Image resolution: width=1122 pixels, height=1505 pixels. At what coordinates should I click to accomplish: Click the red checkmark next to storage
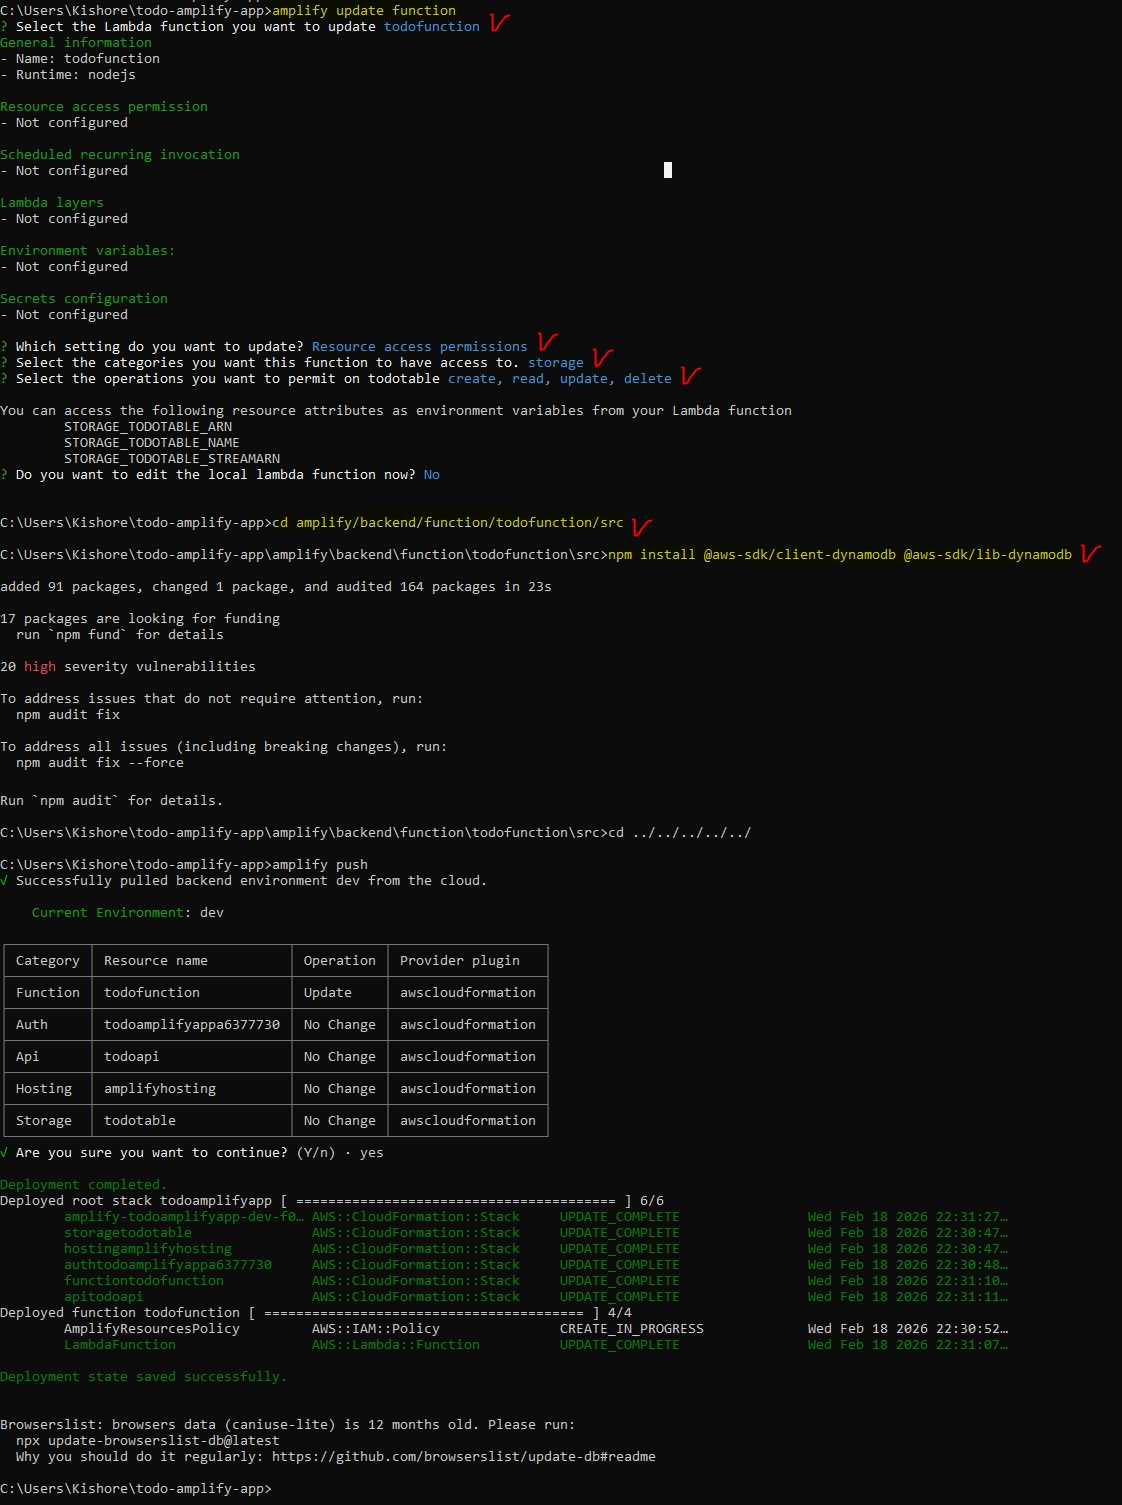(x=602, y=358)
